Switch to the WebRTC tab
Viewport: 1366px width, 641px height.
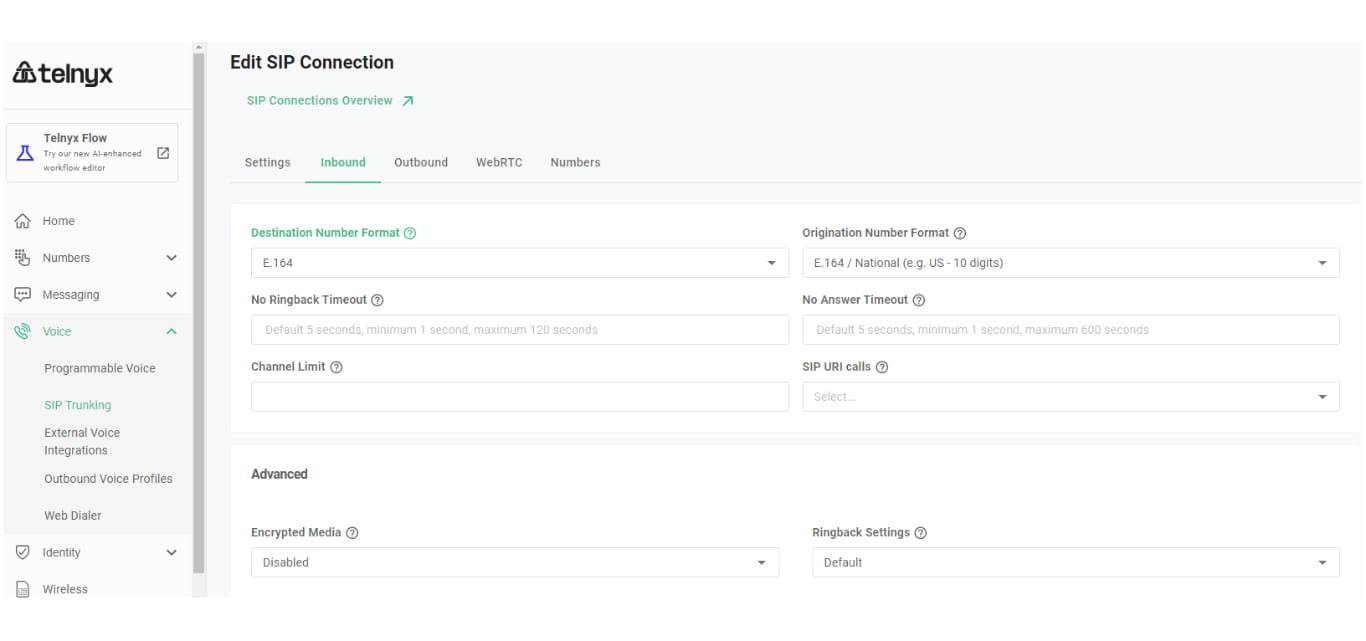[x=499, y=162]
